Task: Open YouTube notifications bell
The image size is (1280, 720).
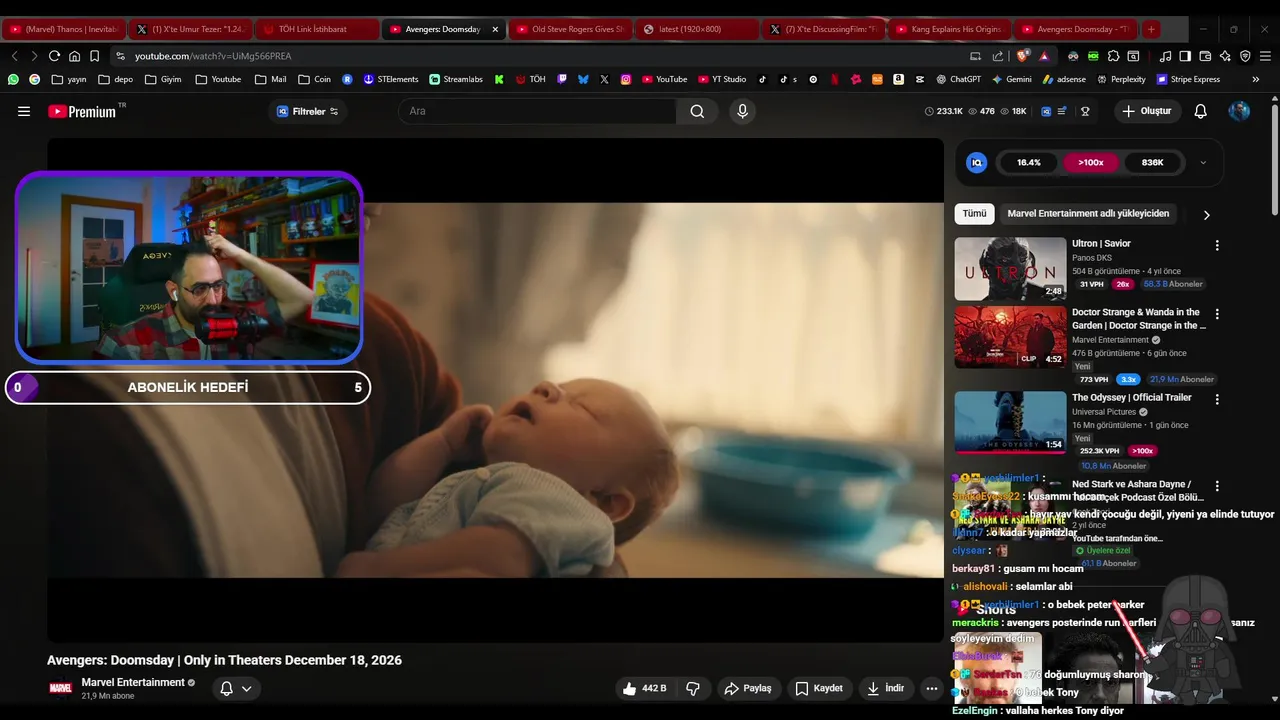Action: (x=1201, y=111)
